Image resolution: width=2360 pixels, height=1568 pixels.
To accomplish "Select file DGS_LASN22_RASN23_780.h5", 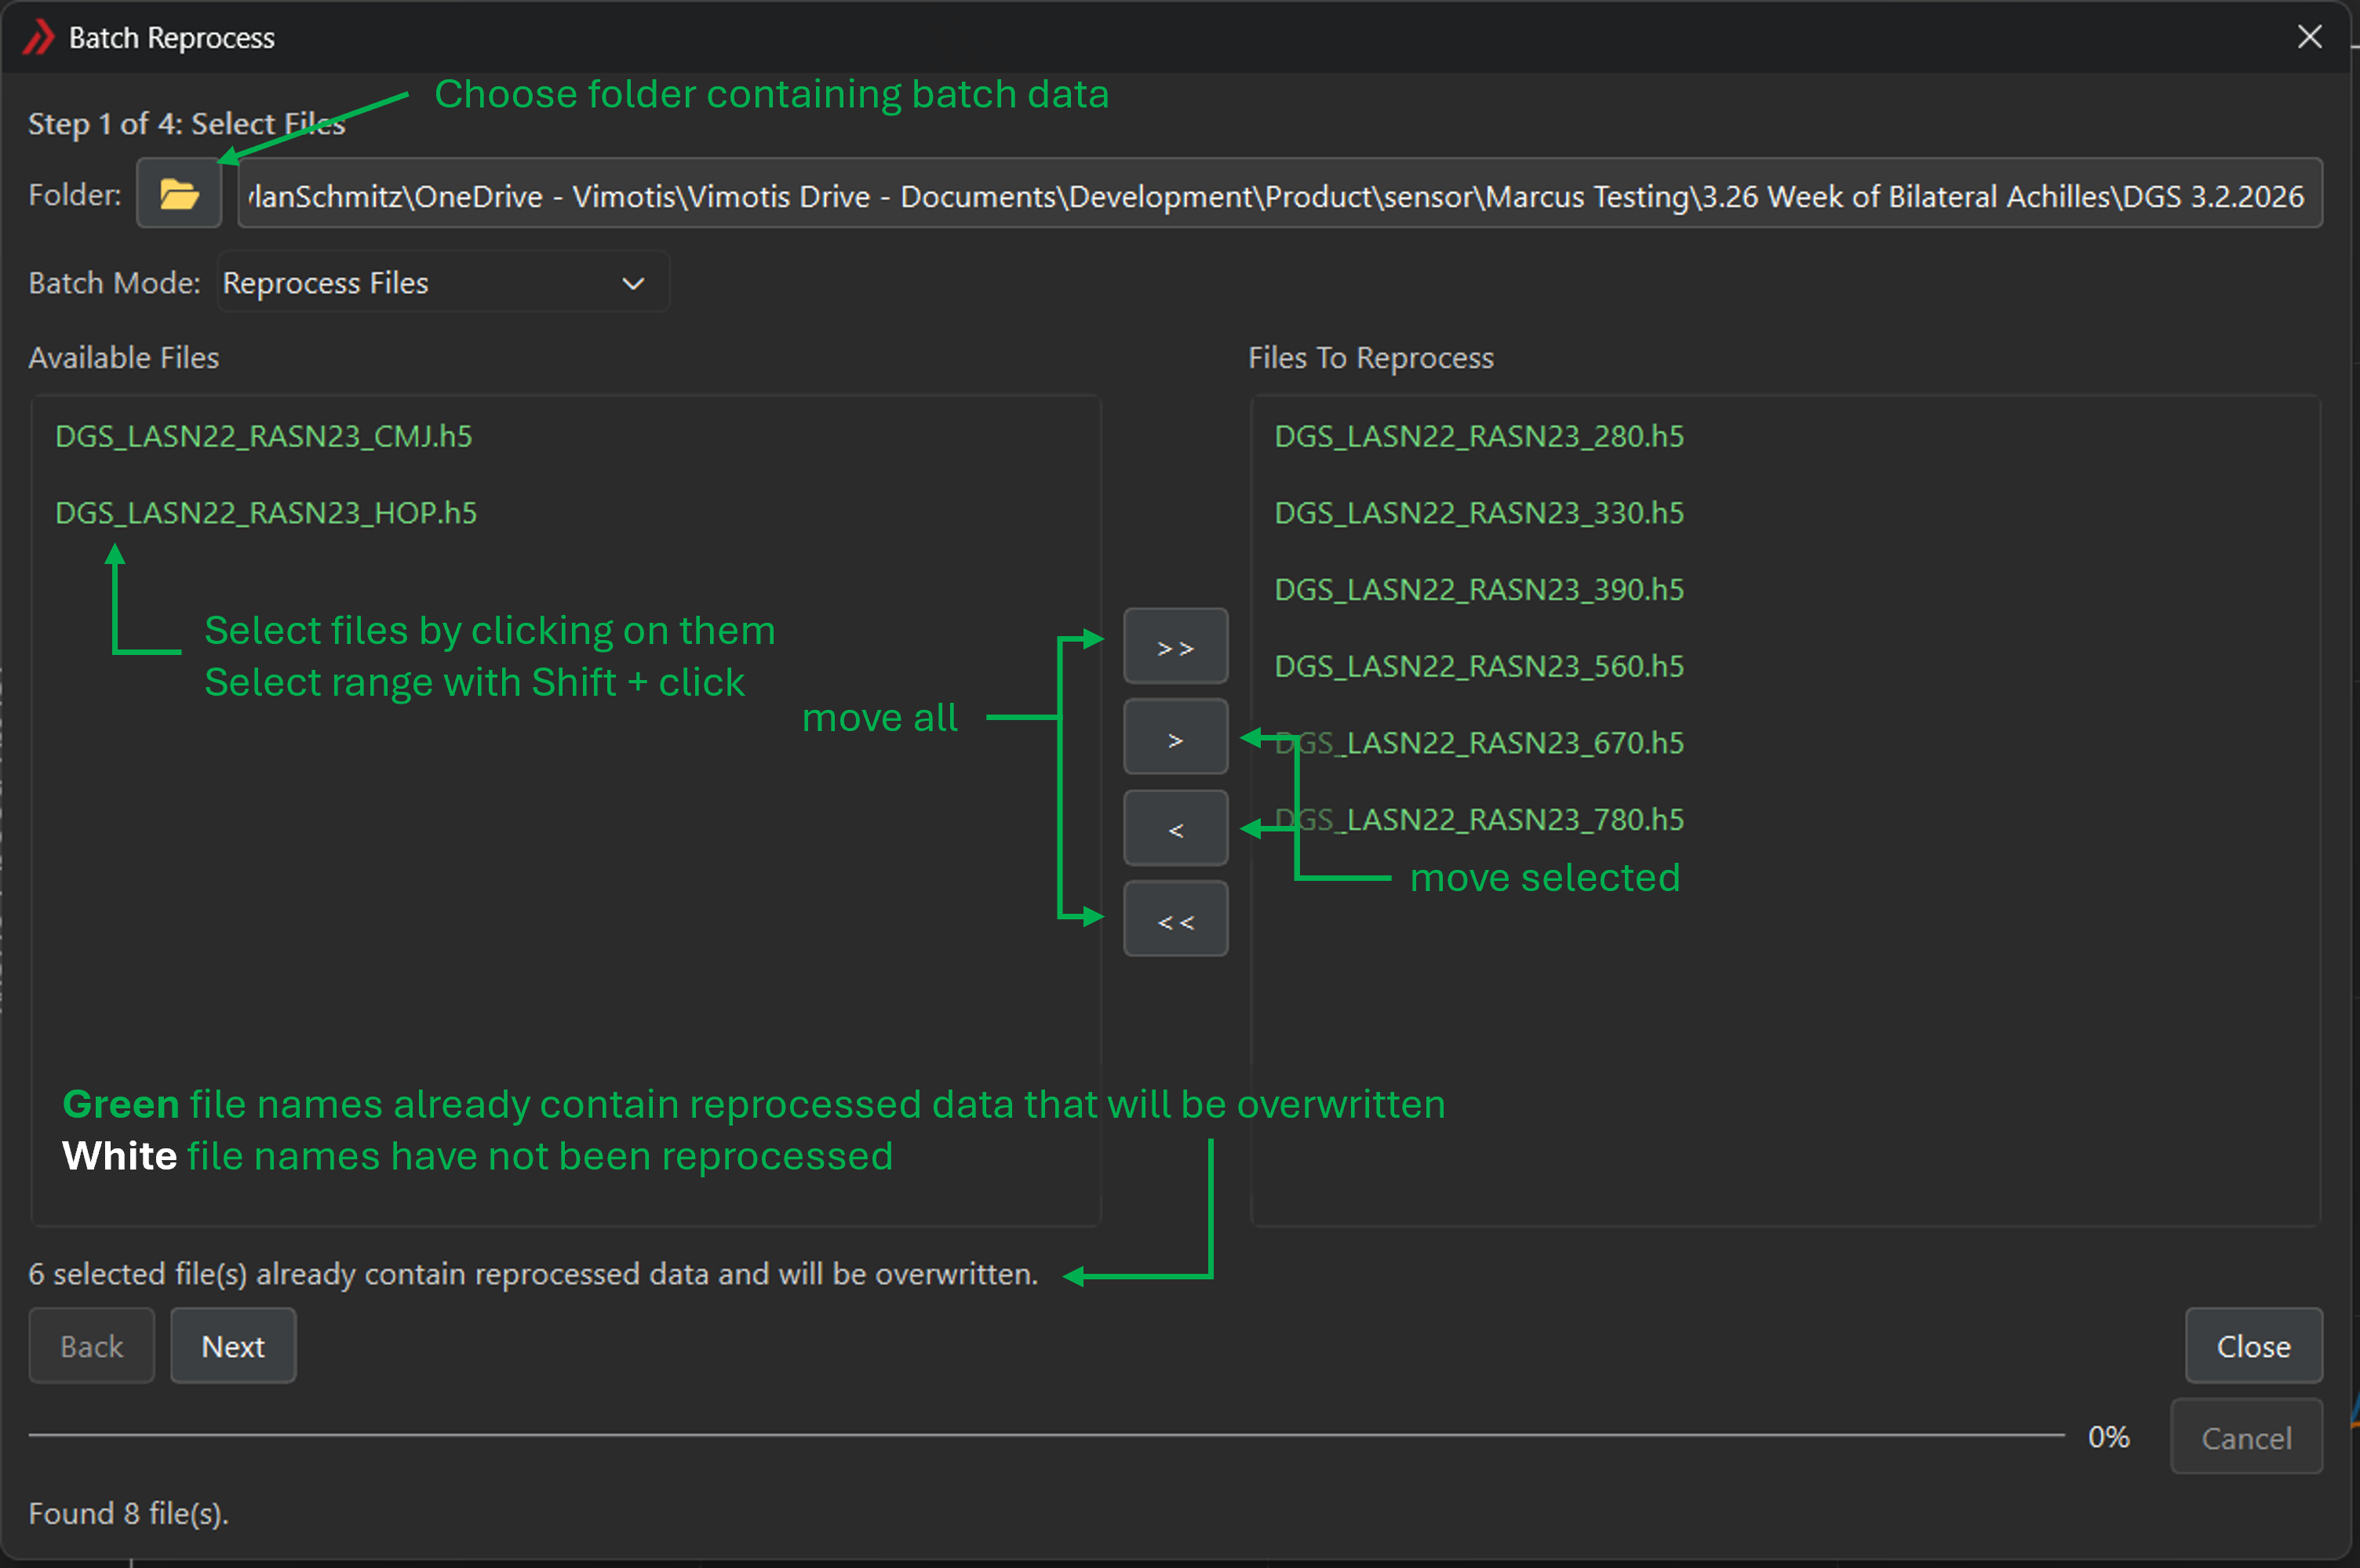I will pyautogui.click(x=1479, y=820).
